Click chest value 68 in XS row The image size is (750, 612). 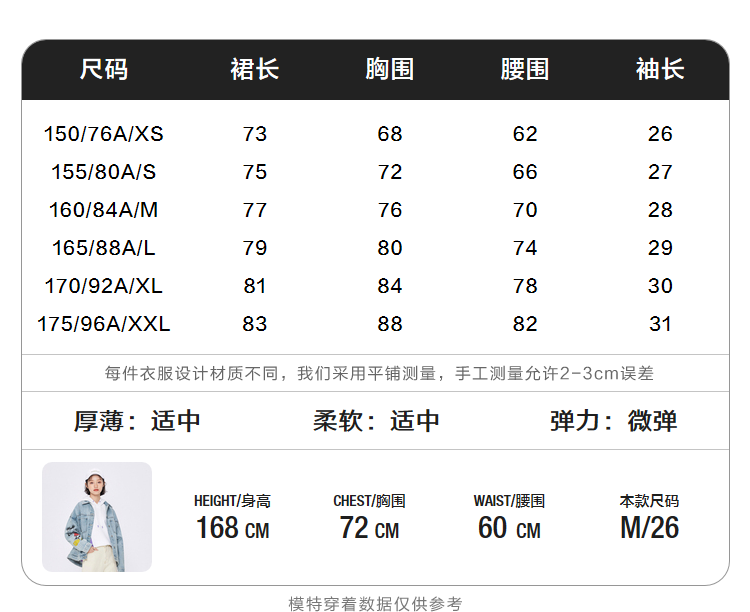point(390,134)
